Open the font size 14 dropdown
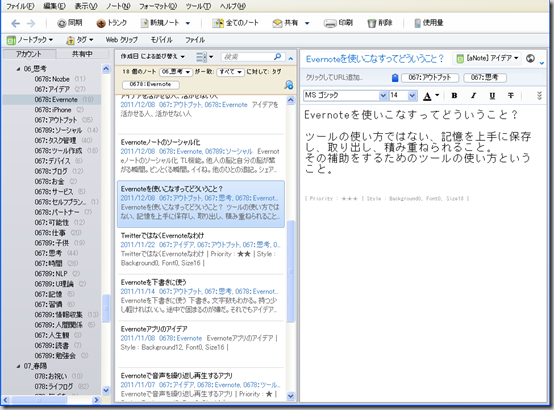The width and height of the screenshot is (554, 410). point(412,95)
